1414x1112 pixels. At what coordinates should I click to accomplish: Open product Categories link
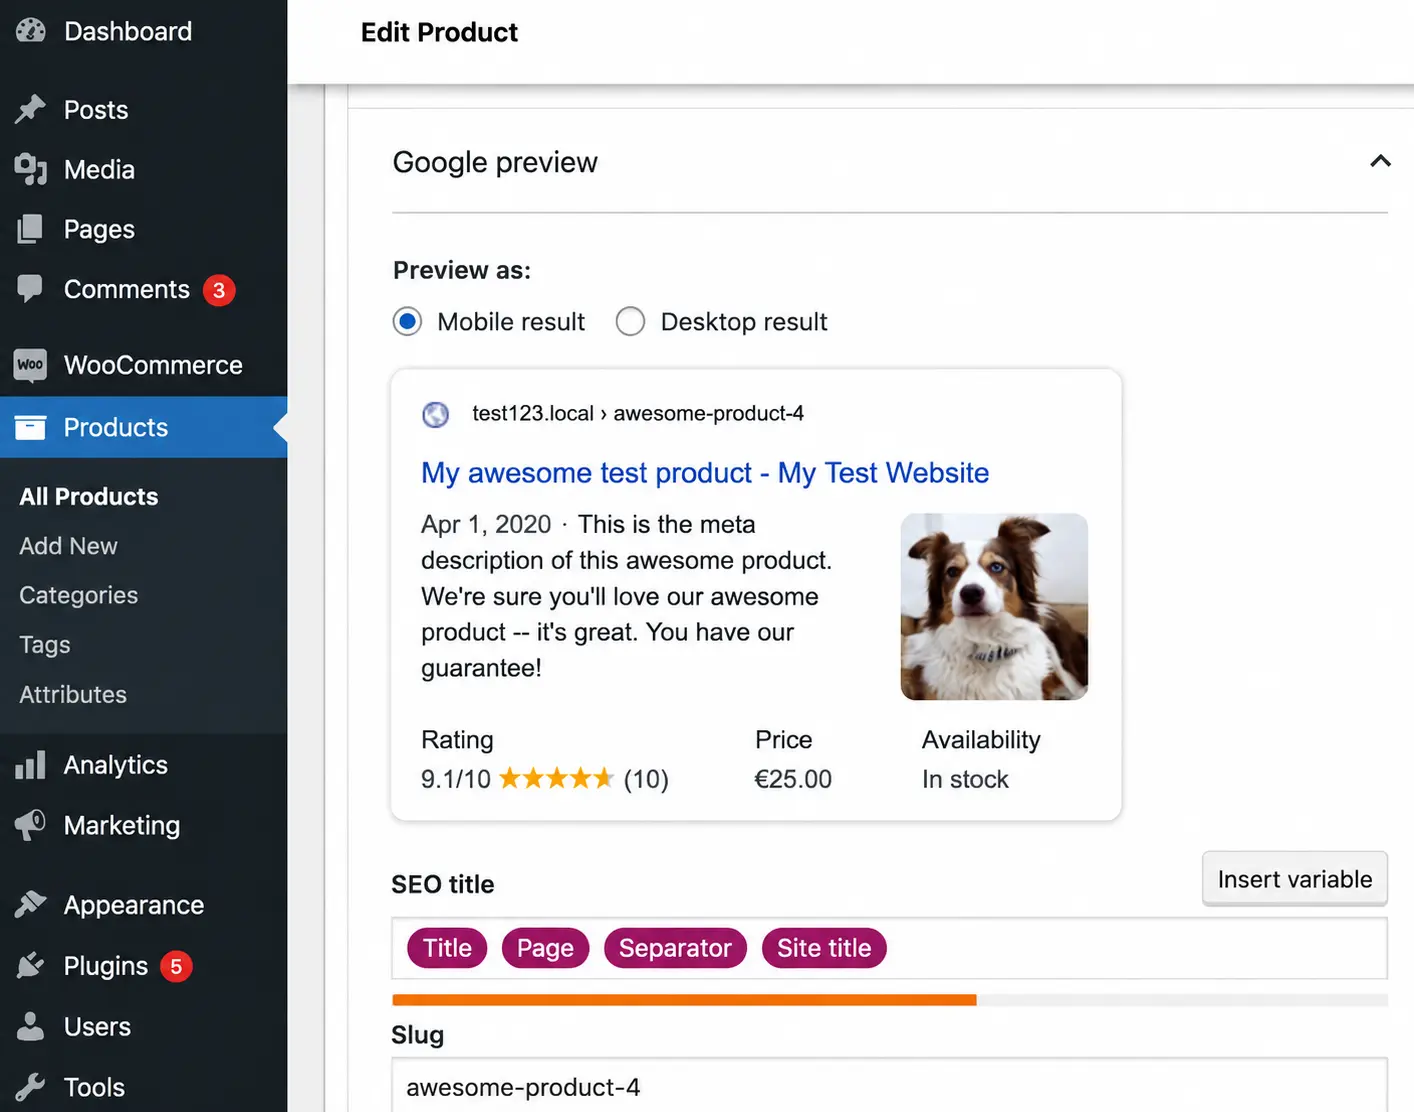[79, 596]
